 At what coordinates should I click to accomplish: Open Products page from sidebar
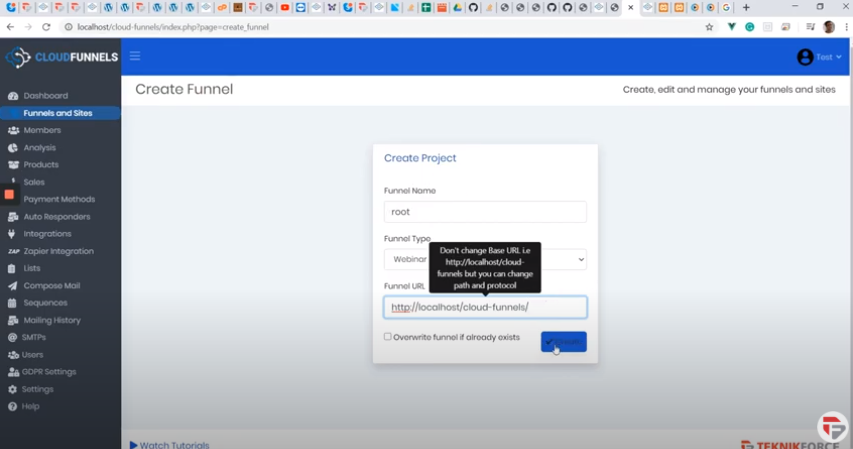[x=41, y=165]
